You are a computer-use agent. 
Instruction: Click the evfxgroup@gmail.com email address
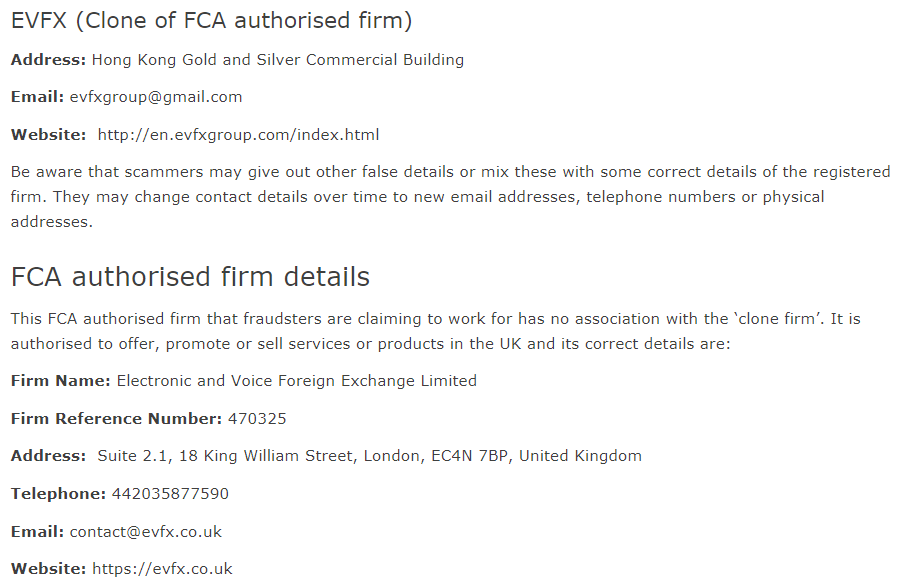point(156,97)
